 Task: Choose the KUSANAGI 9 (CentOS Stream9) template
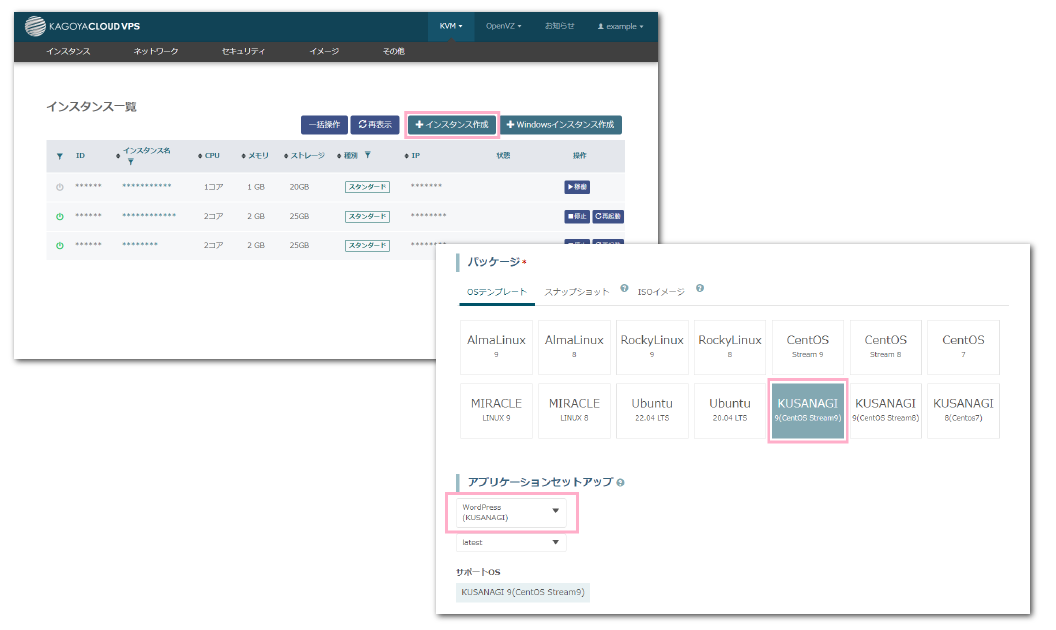(x=808, y=409)
